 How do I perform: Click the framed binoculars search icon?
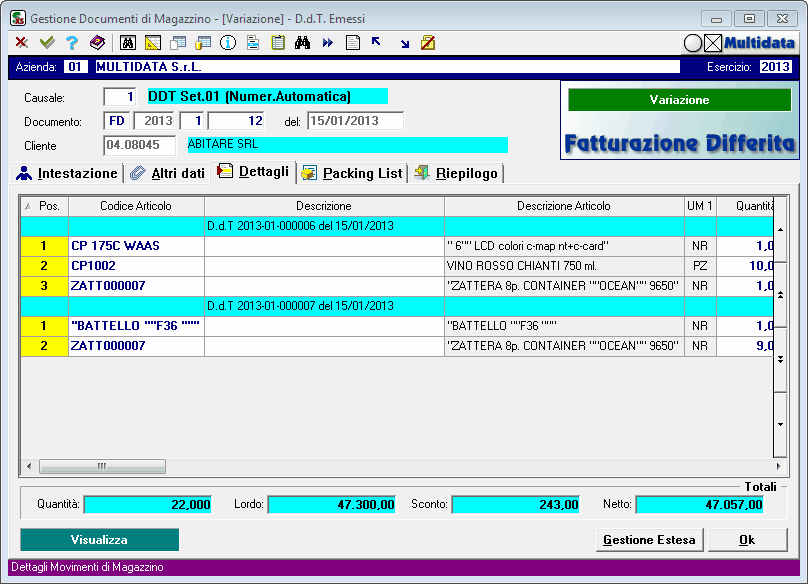point(128,43)
